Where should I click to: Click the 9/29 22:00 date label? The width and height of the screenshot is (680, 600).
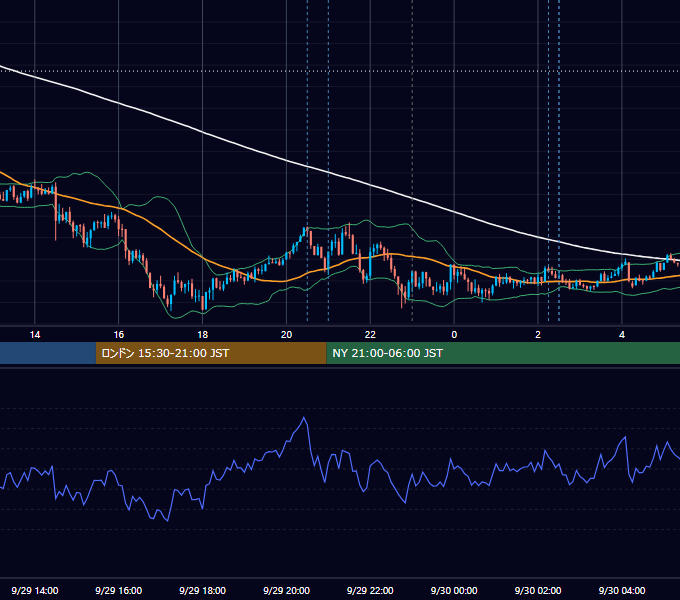(370, 590)
